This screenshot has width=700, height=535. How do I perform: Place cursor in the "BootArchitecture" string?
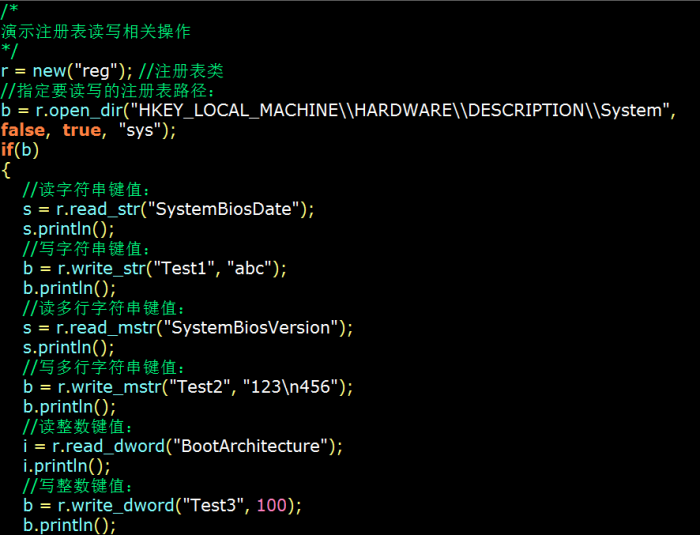click(x=250, y=446)
